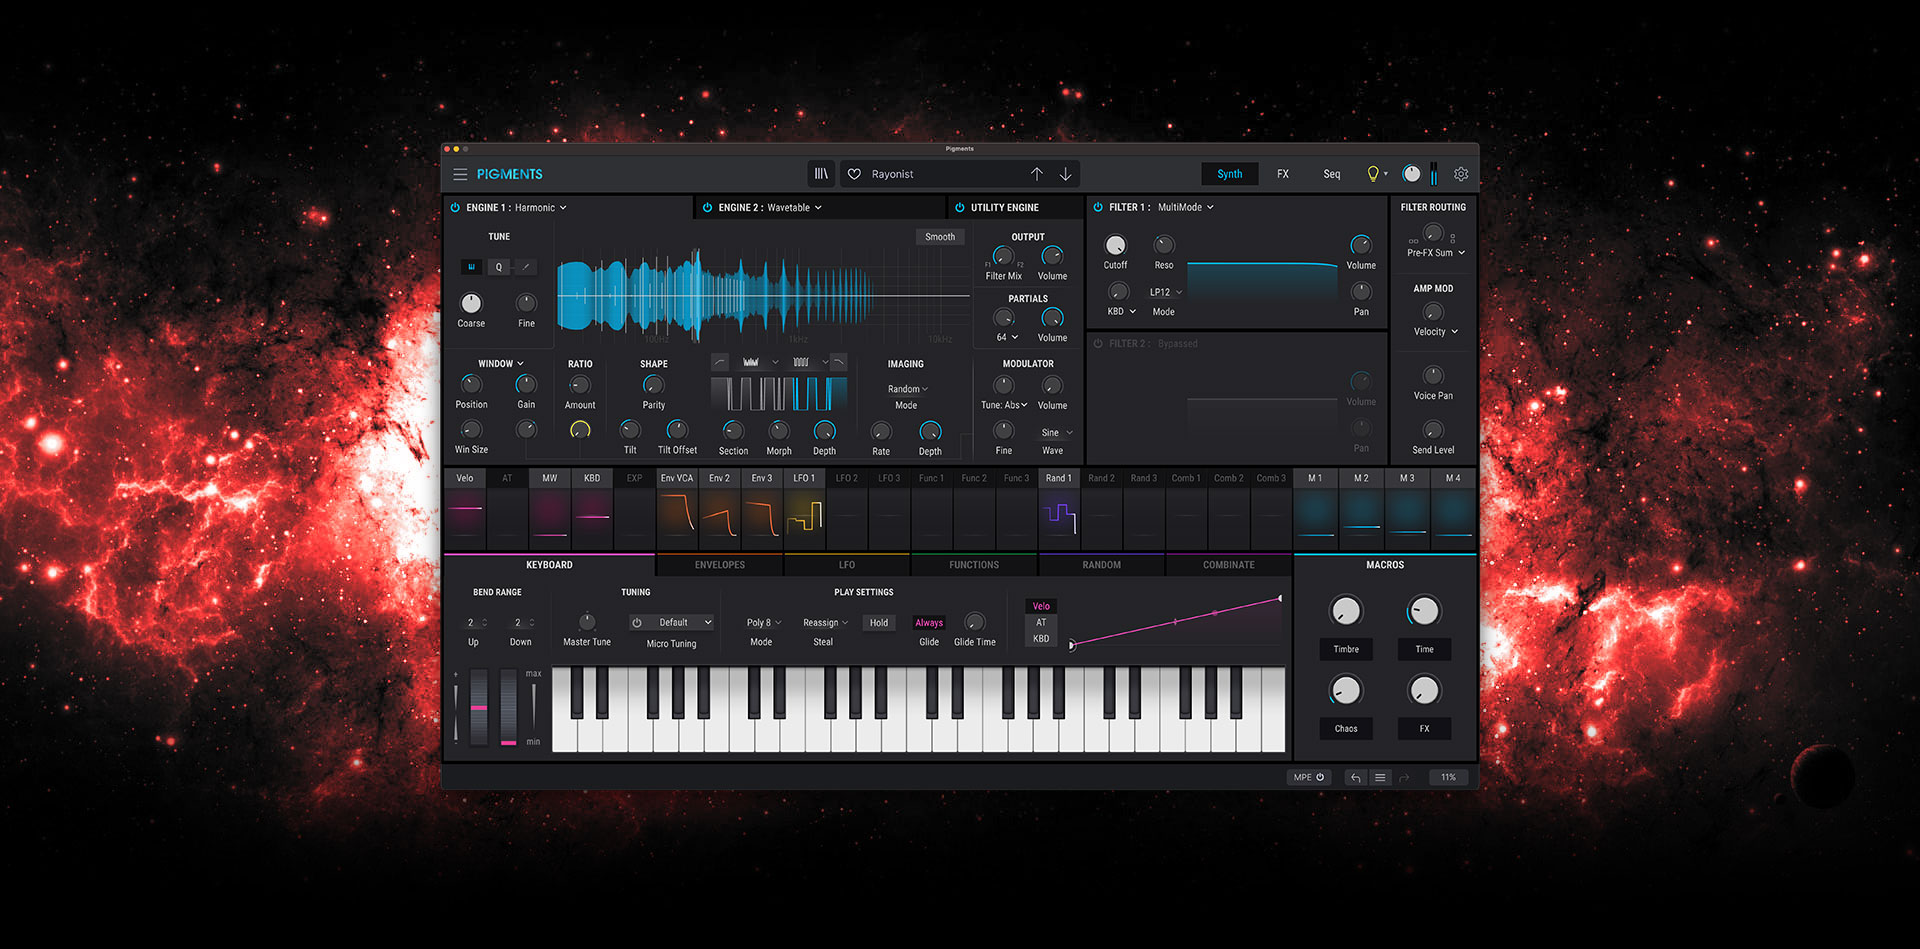Open the Filter 1 MultiMode dropdown
This screenshot has width=1920, height=949.
[x=1186, y=207]
